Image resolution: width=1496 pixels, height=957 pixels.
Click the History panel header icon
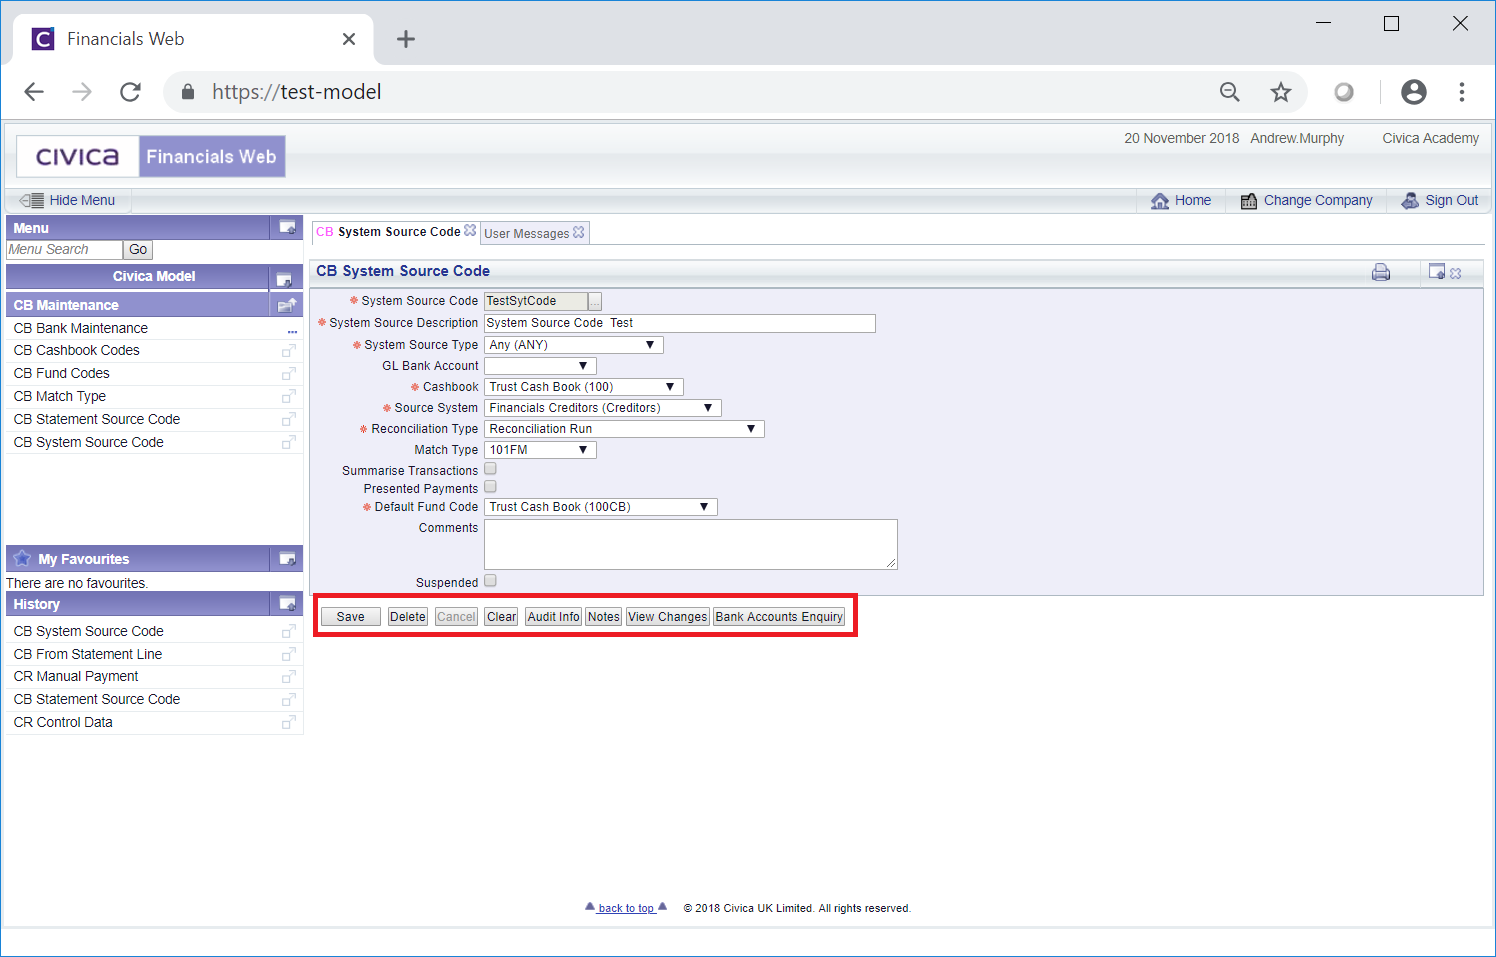coord(287,604)
